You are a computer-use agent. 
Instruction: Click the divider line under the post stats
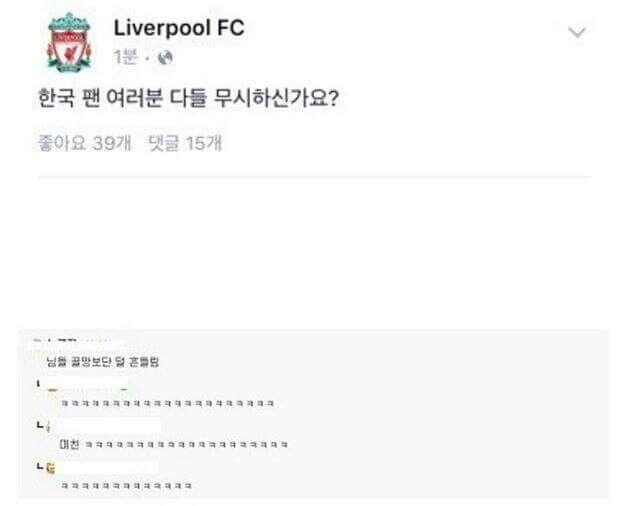click(312, 178)
